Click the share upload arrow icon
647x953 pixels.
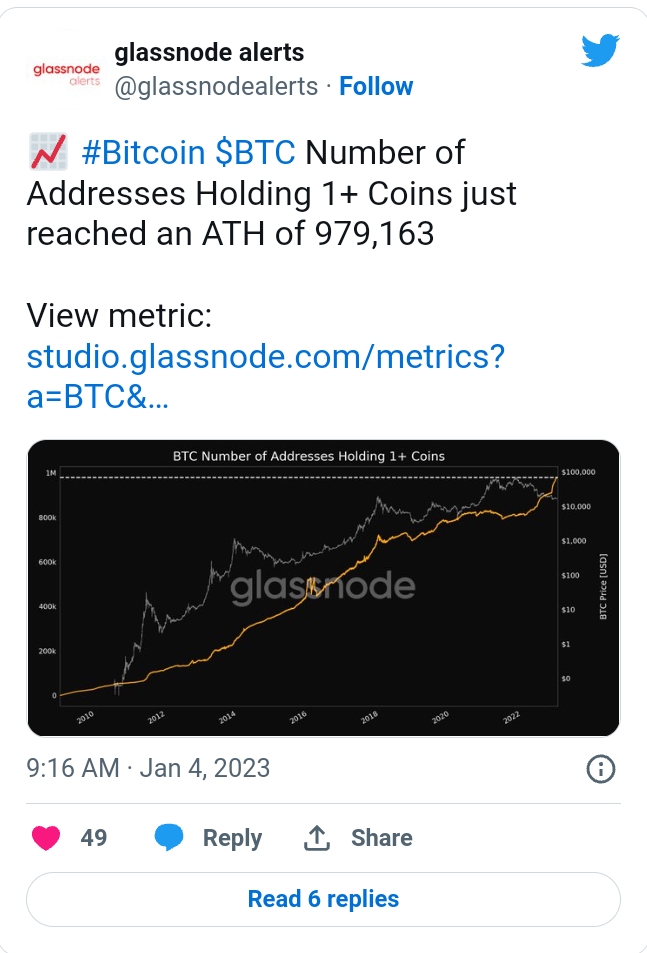[x=317, y=838]
